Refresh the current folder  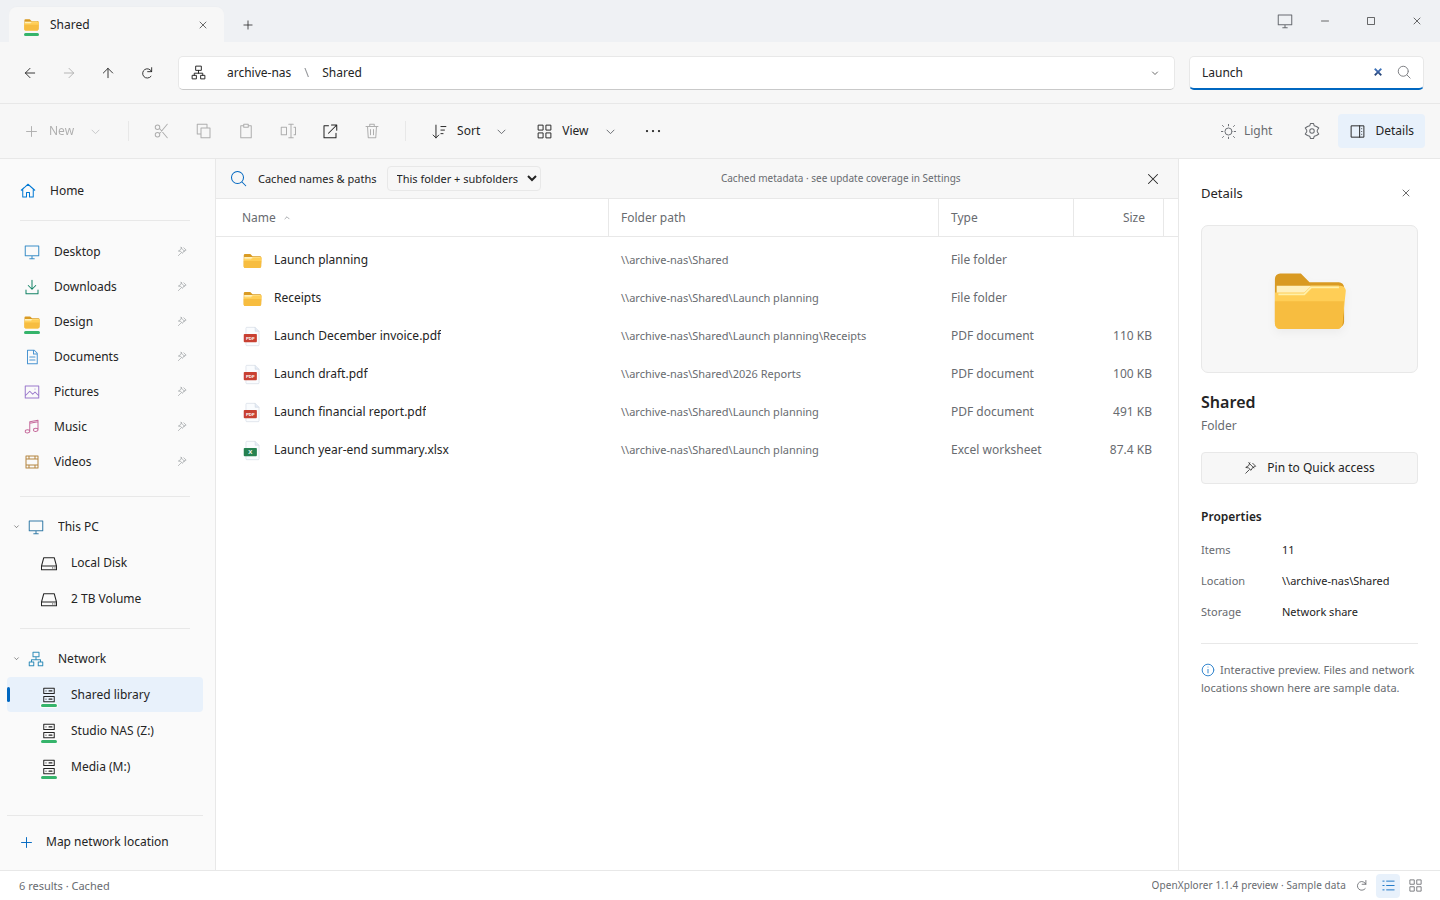(147, 73)
